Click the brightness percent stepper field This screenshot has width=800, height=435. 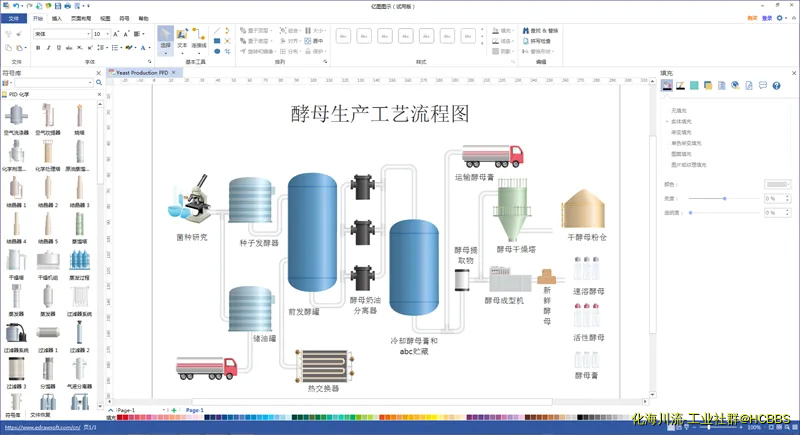tap(777, 198)
